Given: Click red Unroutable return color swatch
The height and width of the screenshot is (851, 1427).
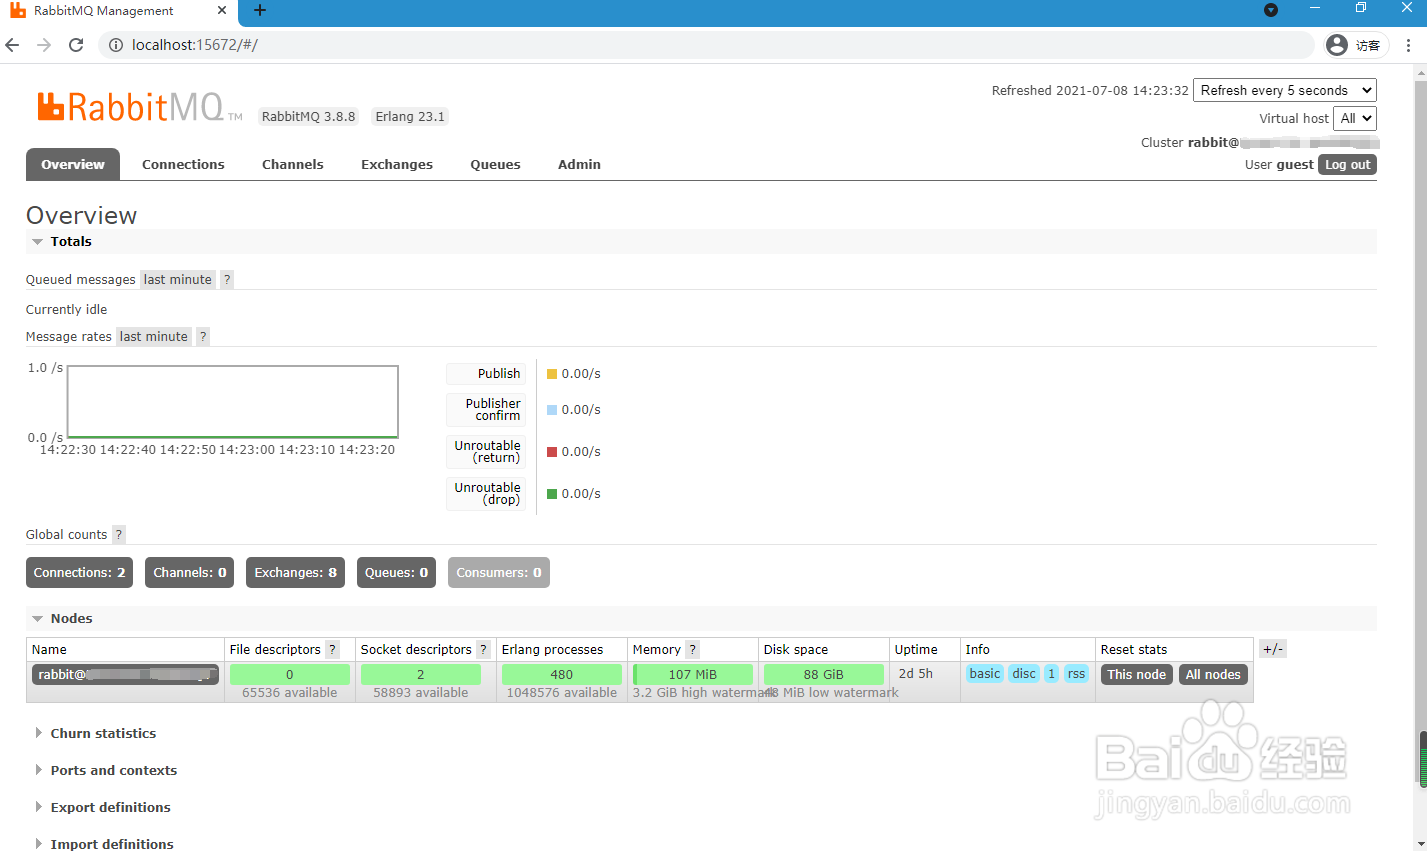Looking at the screenshot, I should tap(552, 452).
